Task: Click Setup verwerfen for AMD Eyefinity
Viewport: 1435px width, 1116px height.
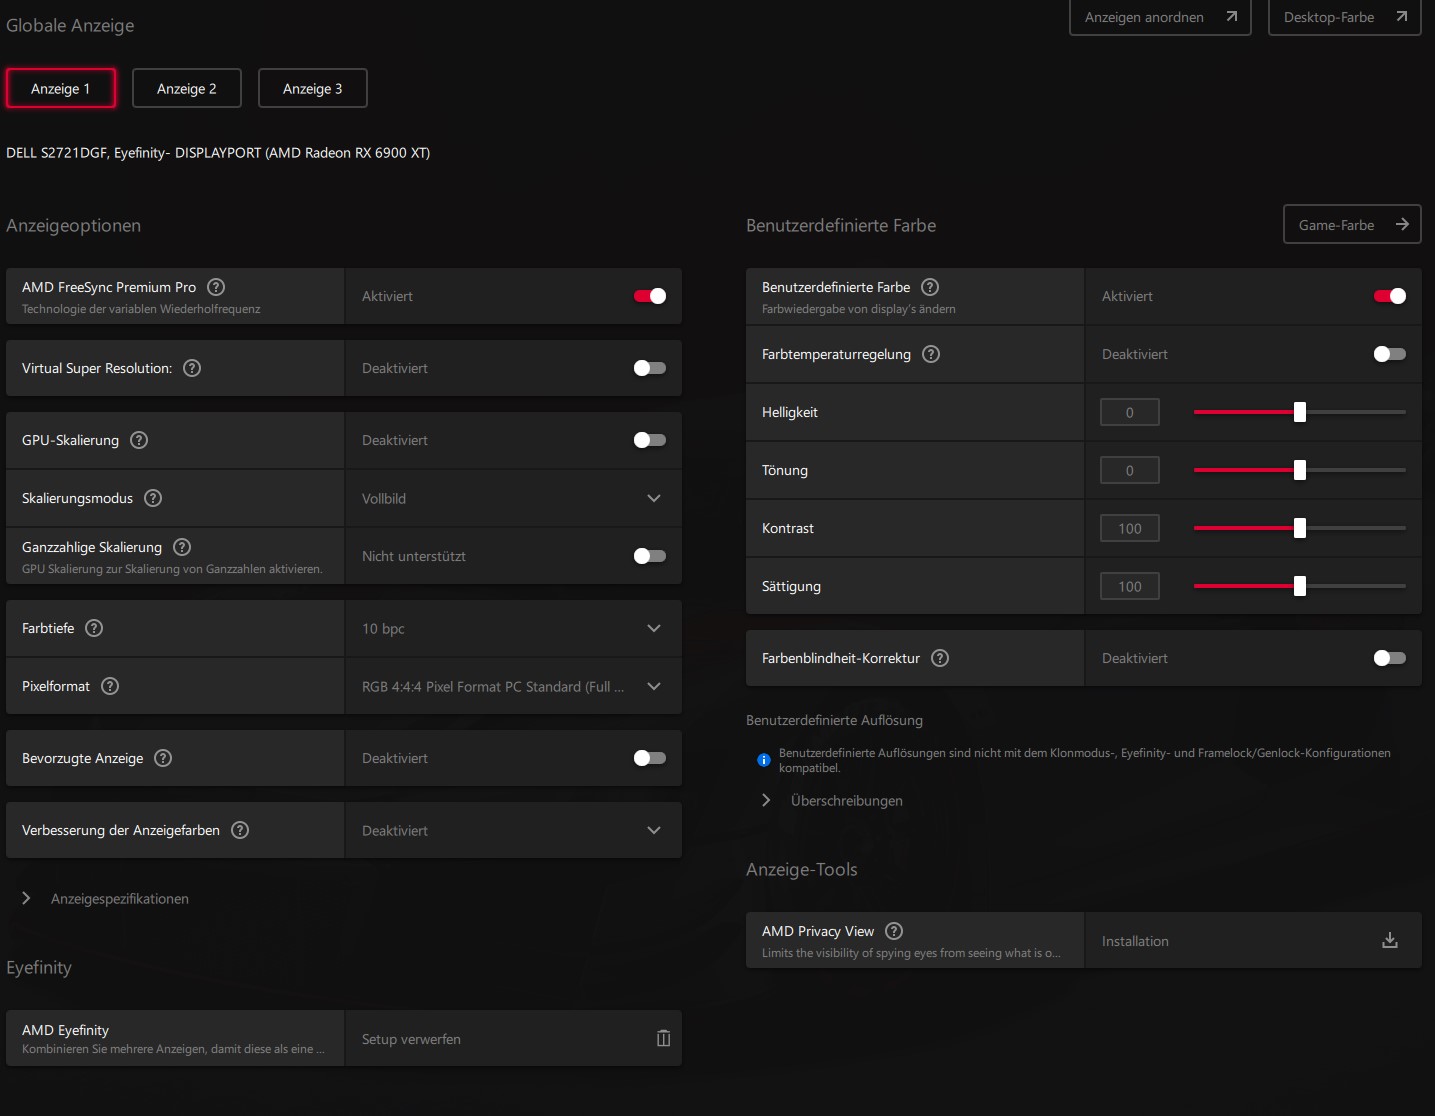Action: (x=513, y=1038)
